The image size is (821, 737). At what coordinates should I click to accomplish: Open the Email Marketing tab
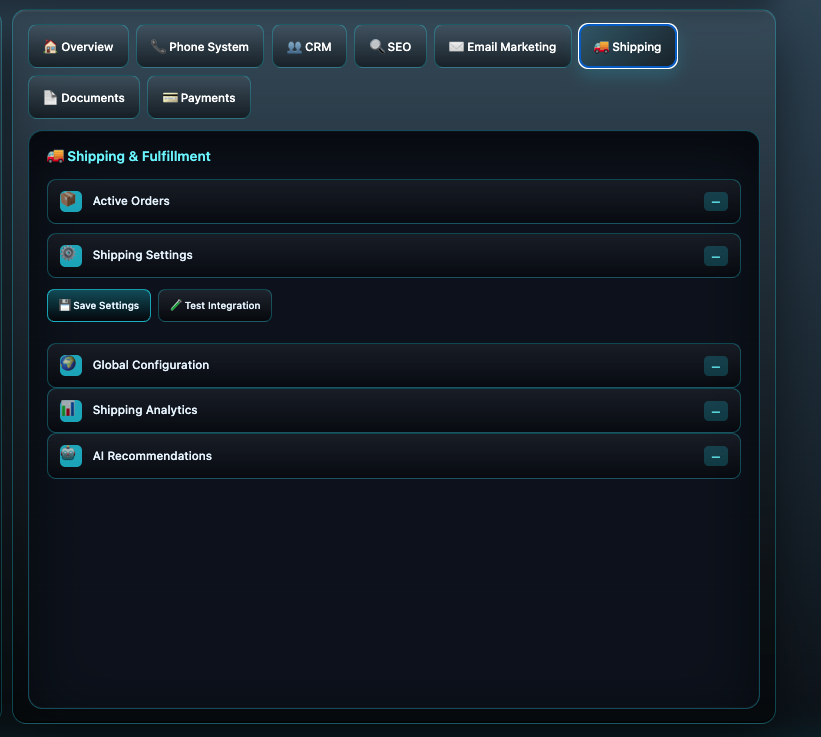502,47
